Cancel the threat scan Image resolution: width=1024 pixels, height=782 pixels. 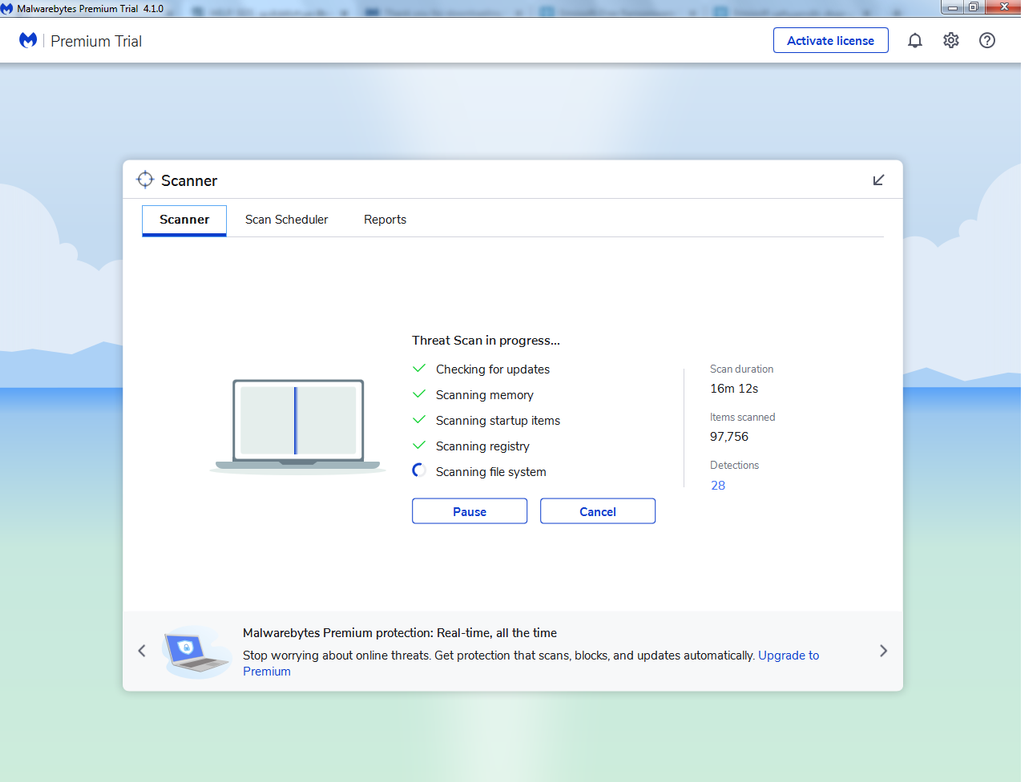pos(598,512)
